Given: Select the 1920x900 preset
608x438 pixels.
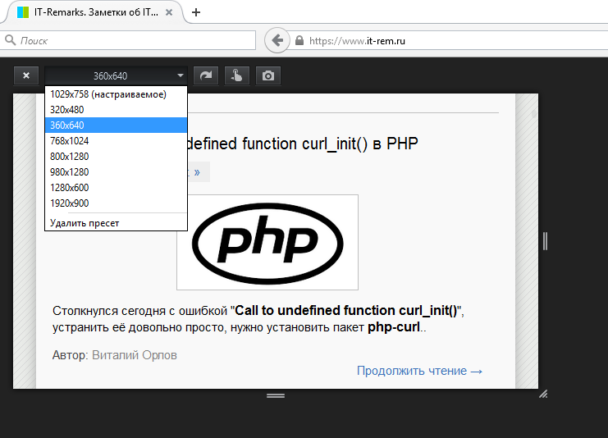Looking at the screenshot, I should (x=116, y=203).
